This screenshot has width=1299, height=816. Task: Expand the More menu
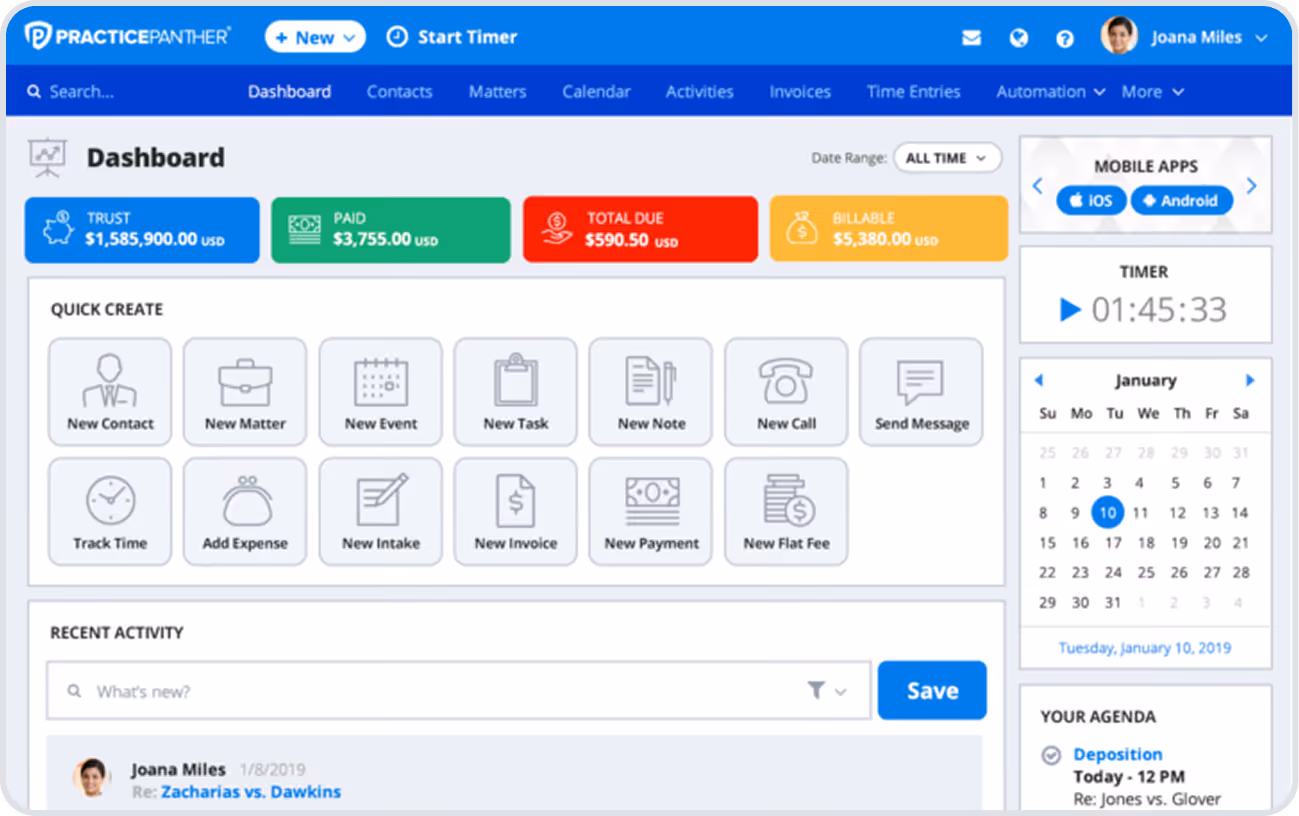click(x=1152, y=91)
